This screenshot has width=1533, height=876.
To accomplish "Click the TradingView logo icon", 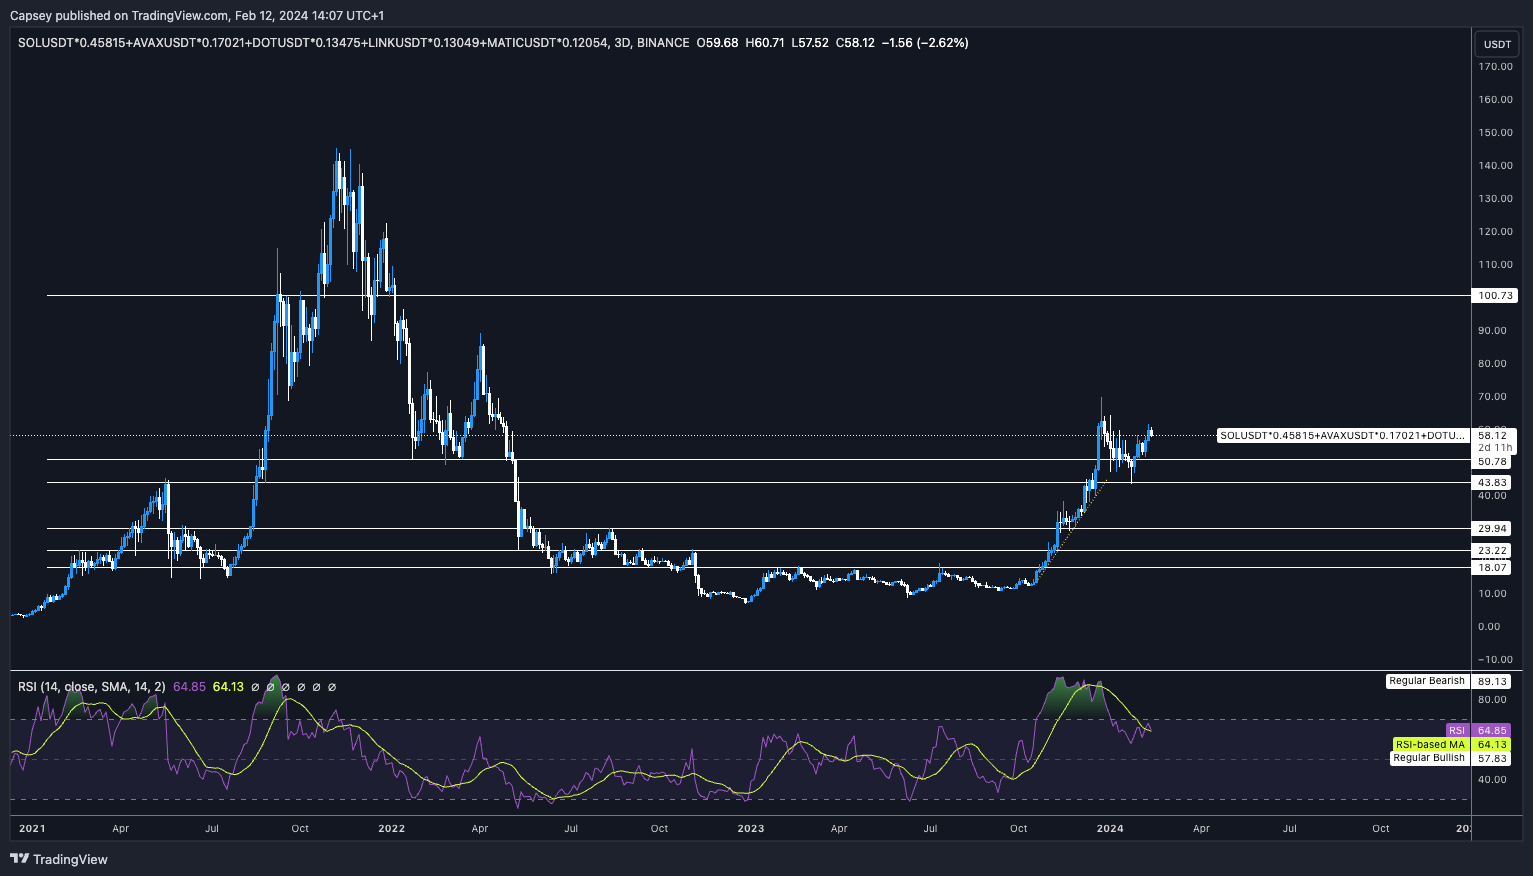I will (x=19, y=859).
